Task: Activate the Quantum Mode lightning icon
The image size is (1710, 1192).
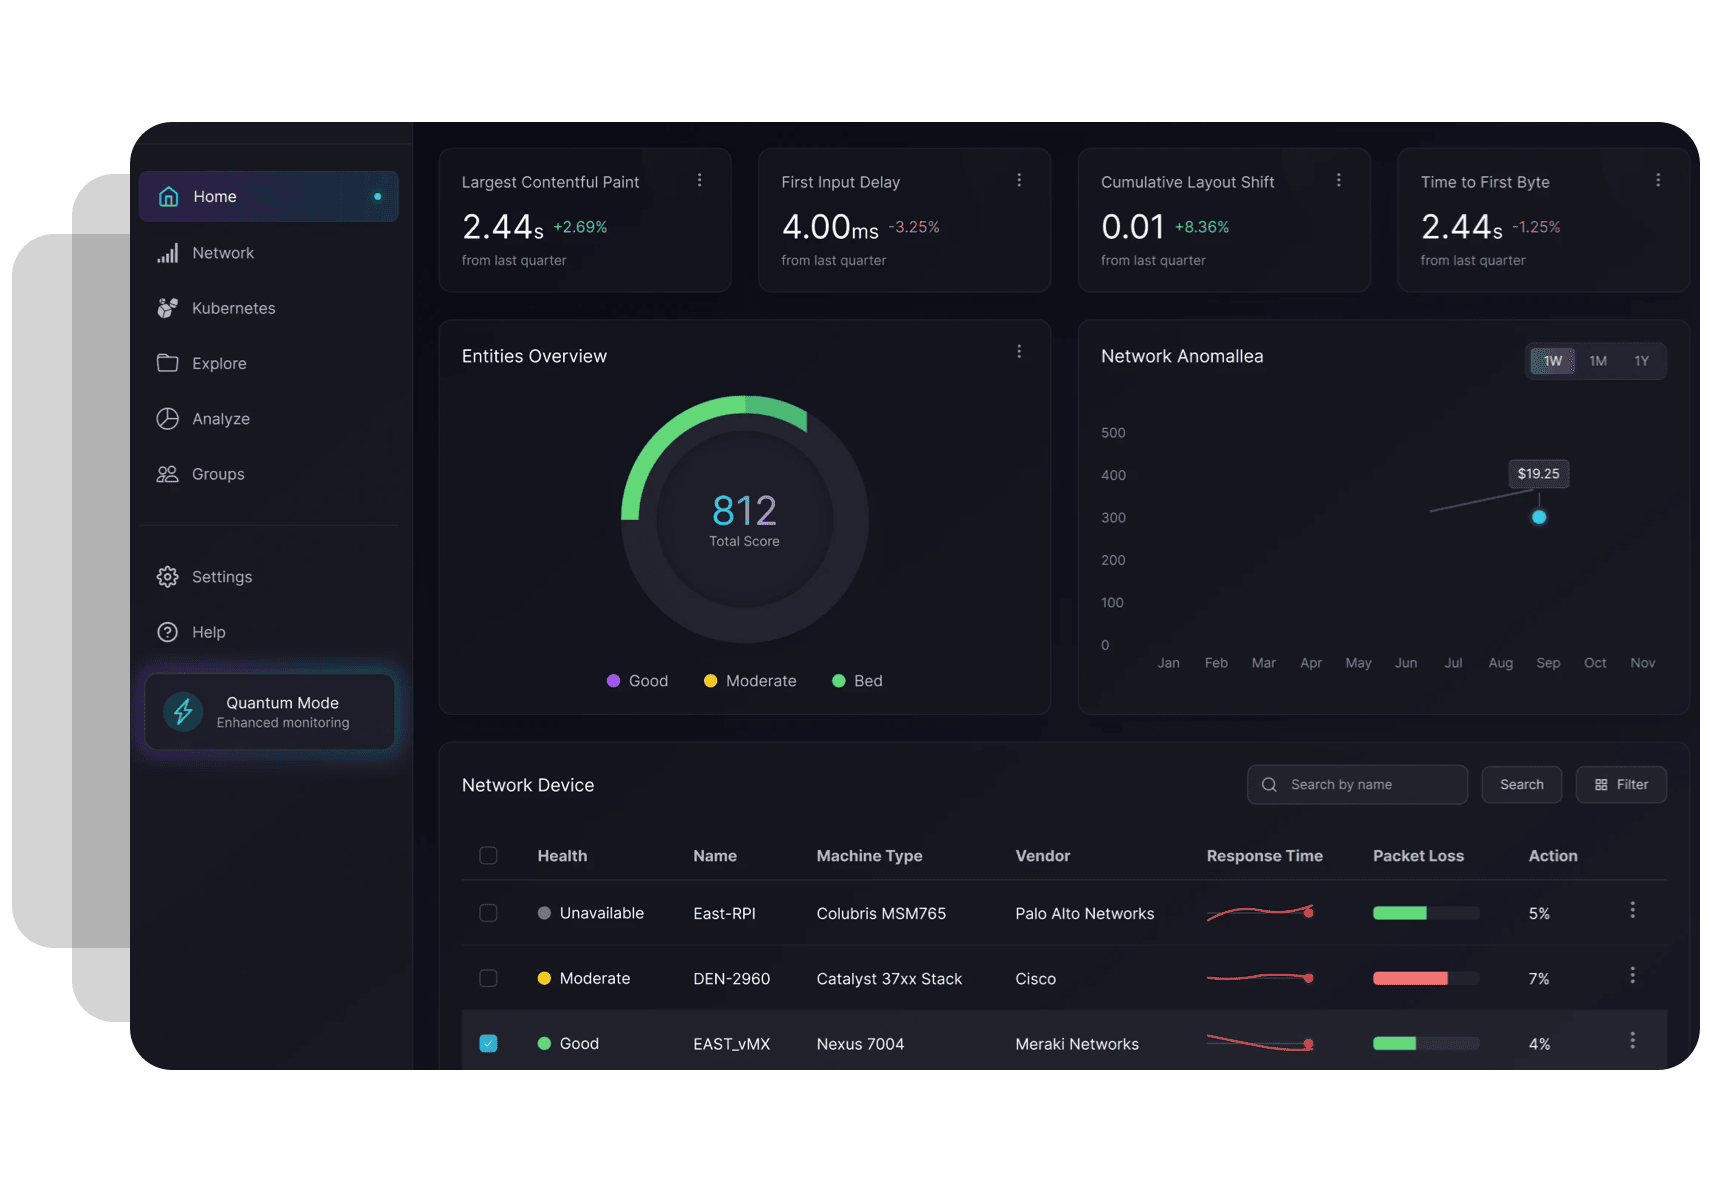Action: [x=183, y=712]
